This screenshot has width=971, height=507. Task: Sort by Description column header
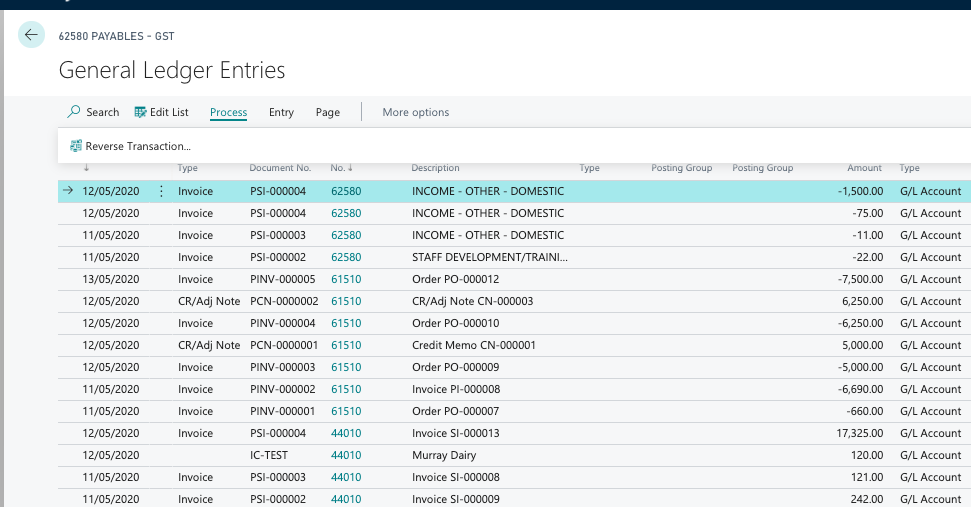coord(435,168)
